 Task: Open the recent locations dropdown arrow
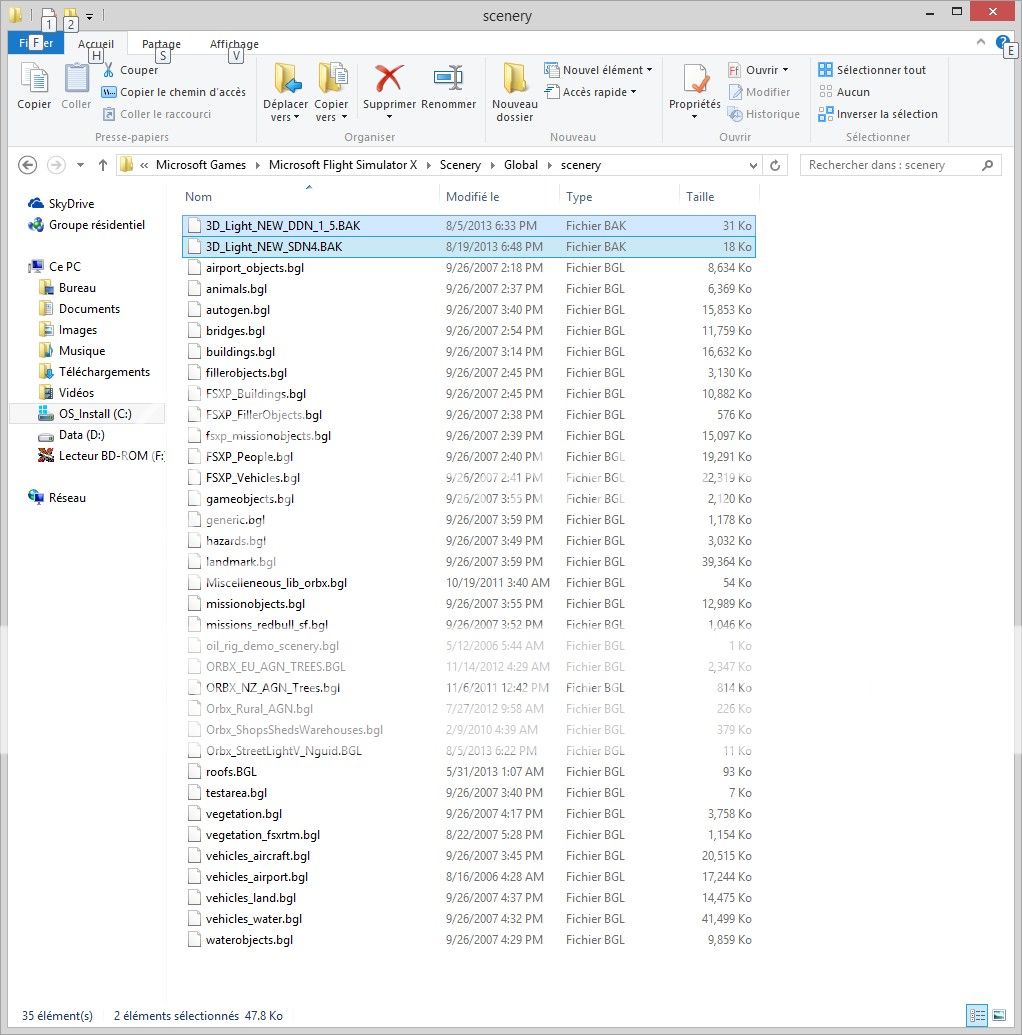[80, 165]
